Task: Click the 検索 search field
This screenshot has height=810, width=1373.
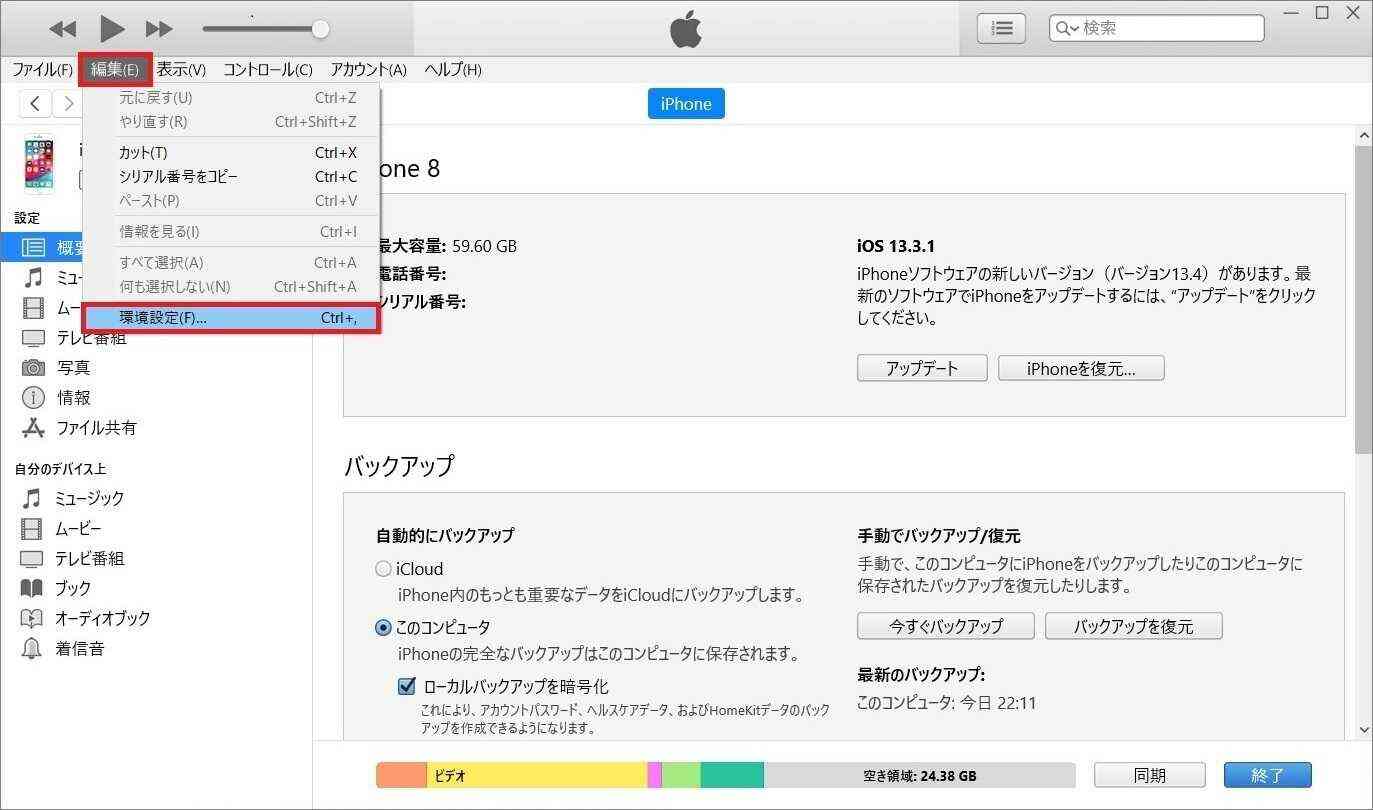Action: (x=1156, y=28)
